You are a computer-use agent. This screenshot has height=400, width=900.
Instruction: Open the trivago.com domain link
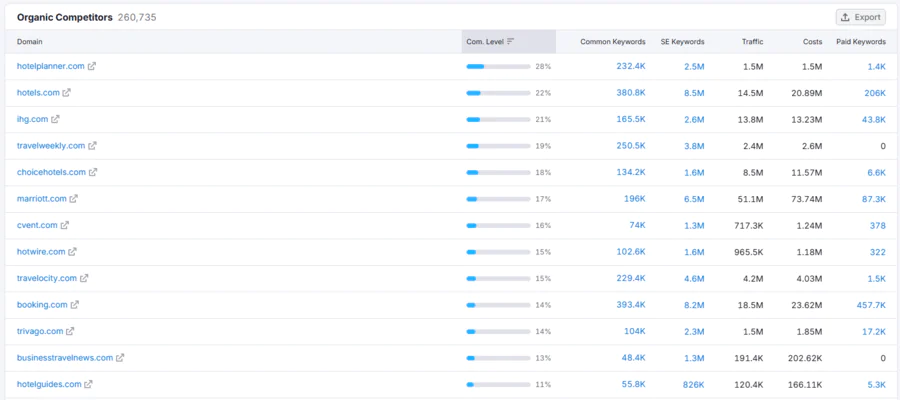40,331
